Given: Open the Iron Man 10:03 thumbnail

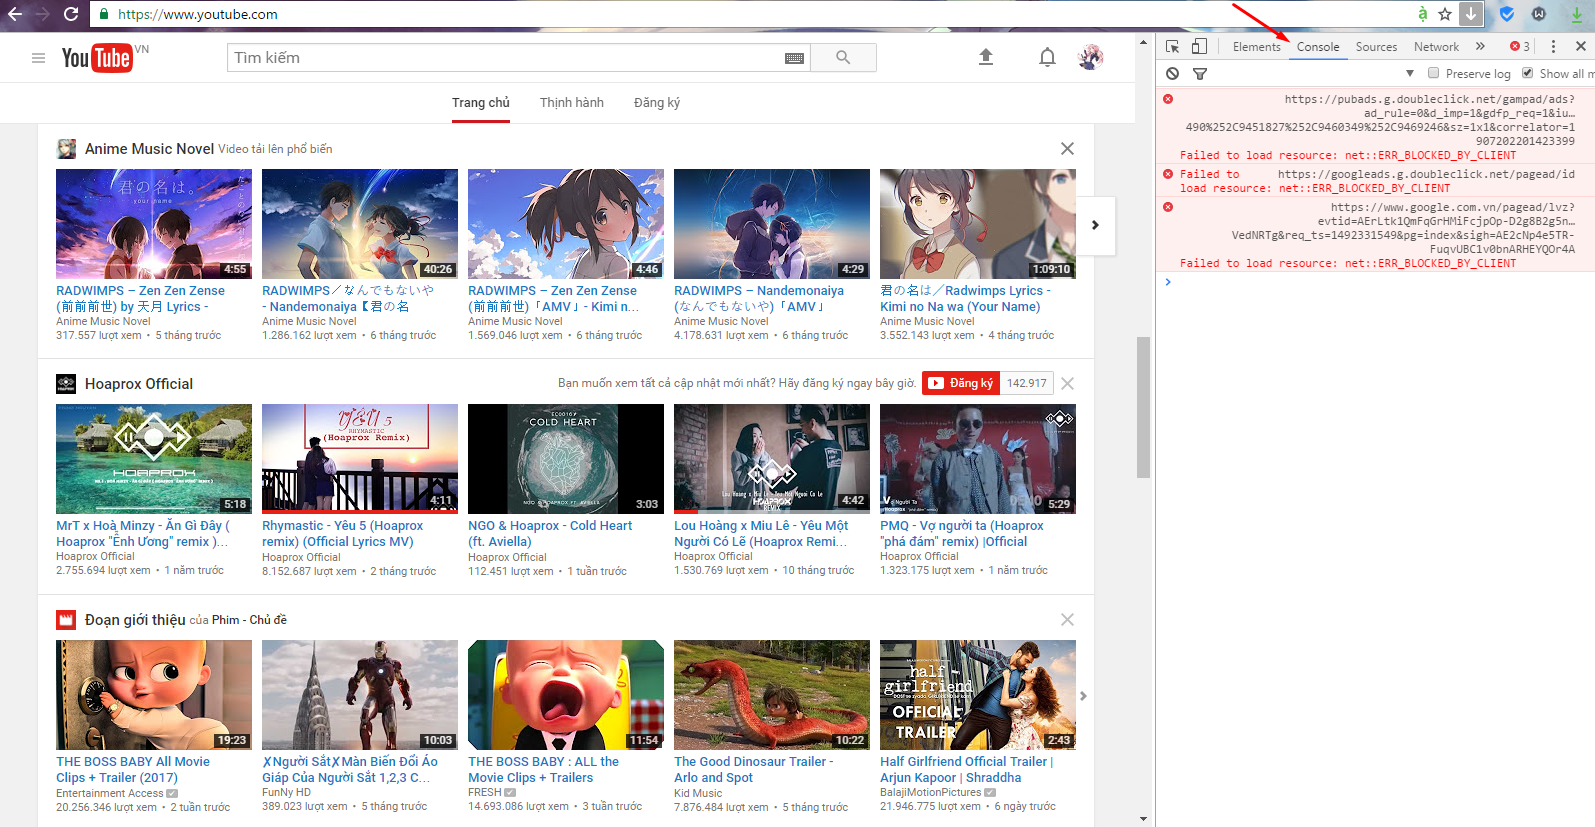Looking at the screenshot, I should coord(360,694).
